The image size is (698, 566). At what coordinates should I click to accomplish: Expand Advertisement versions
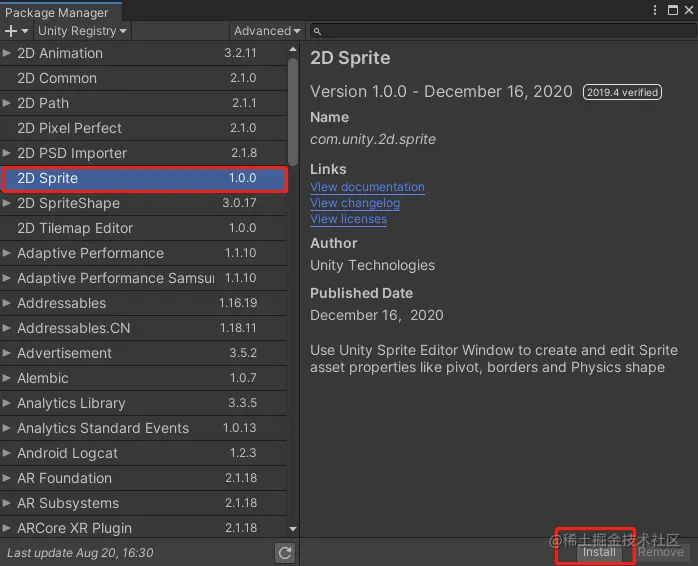(7, 353)
